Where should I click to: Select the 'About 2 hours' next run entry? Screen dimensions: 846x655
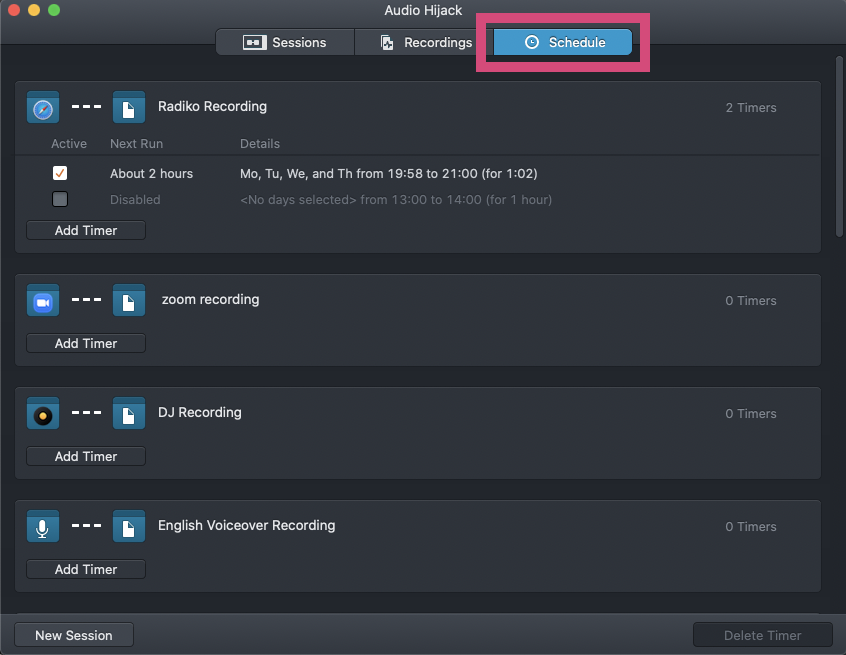click(152, 174)
